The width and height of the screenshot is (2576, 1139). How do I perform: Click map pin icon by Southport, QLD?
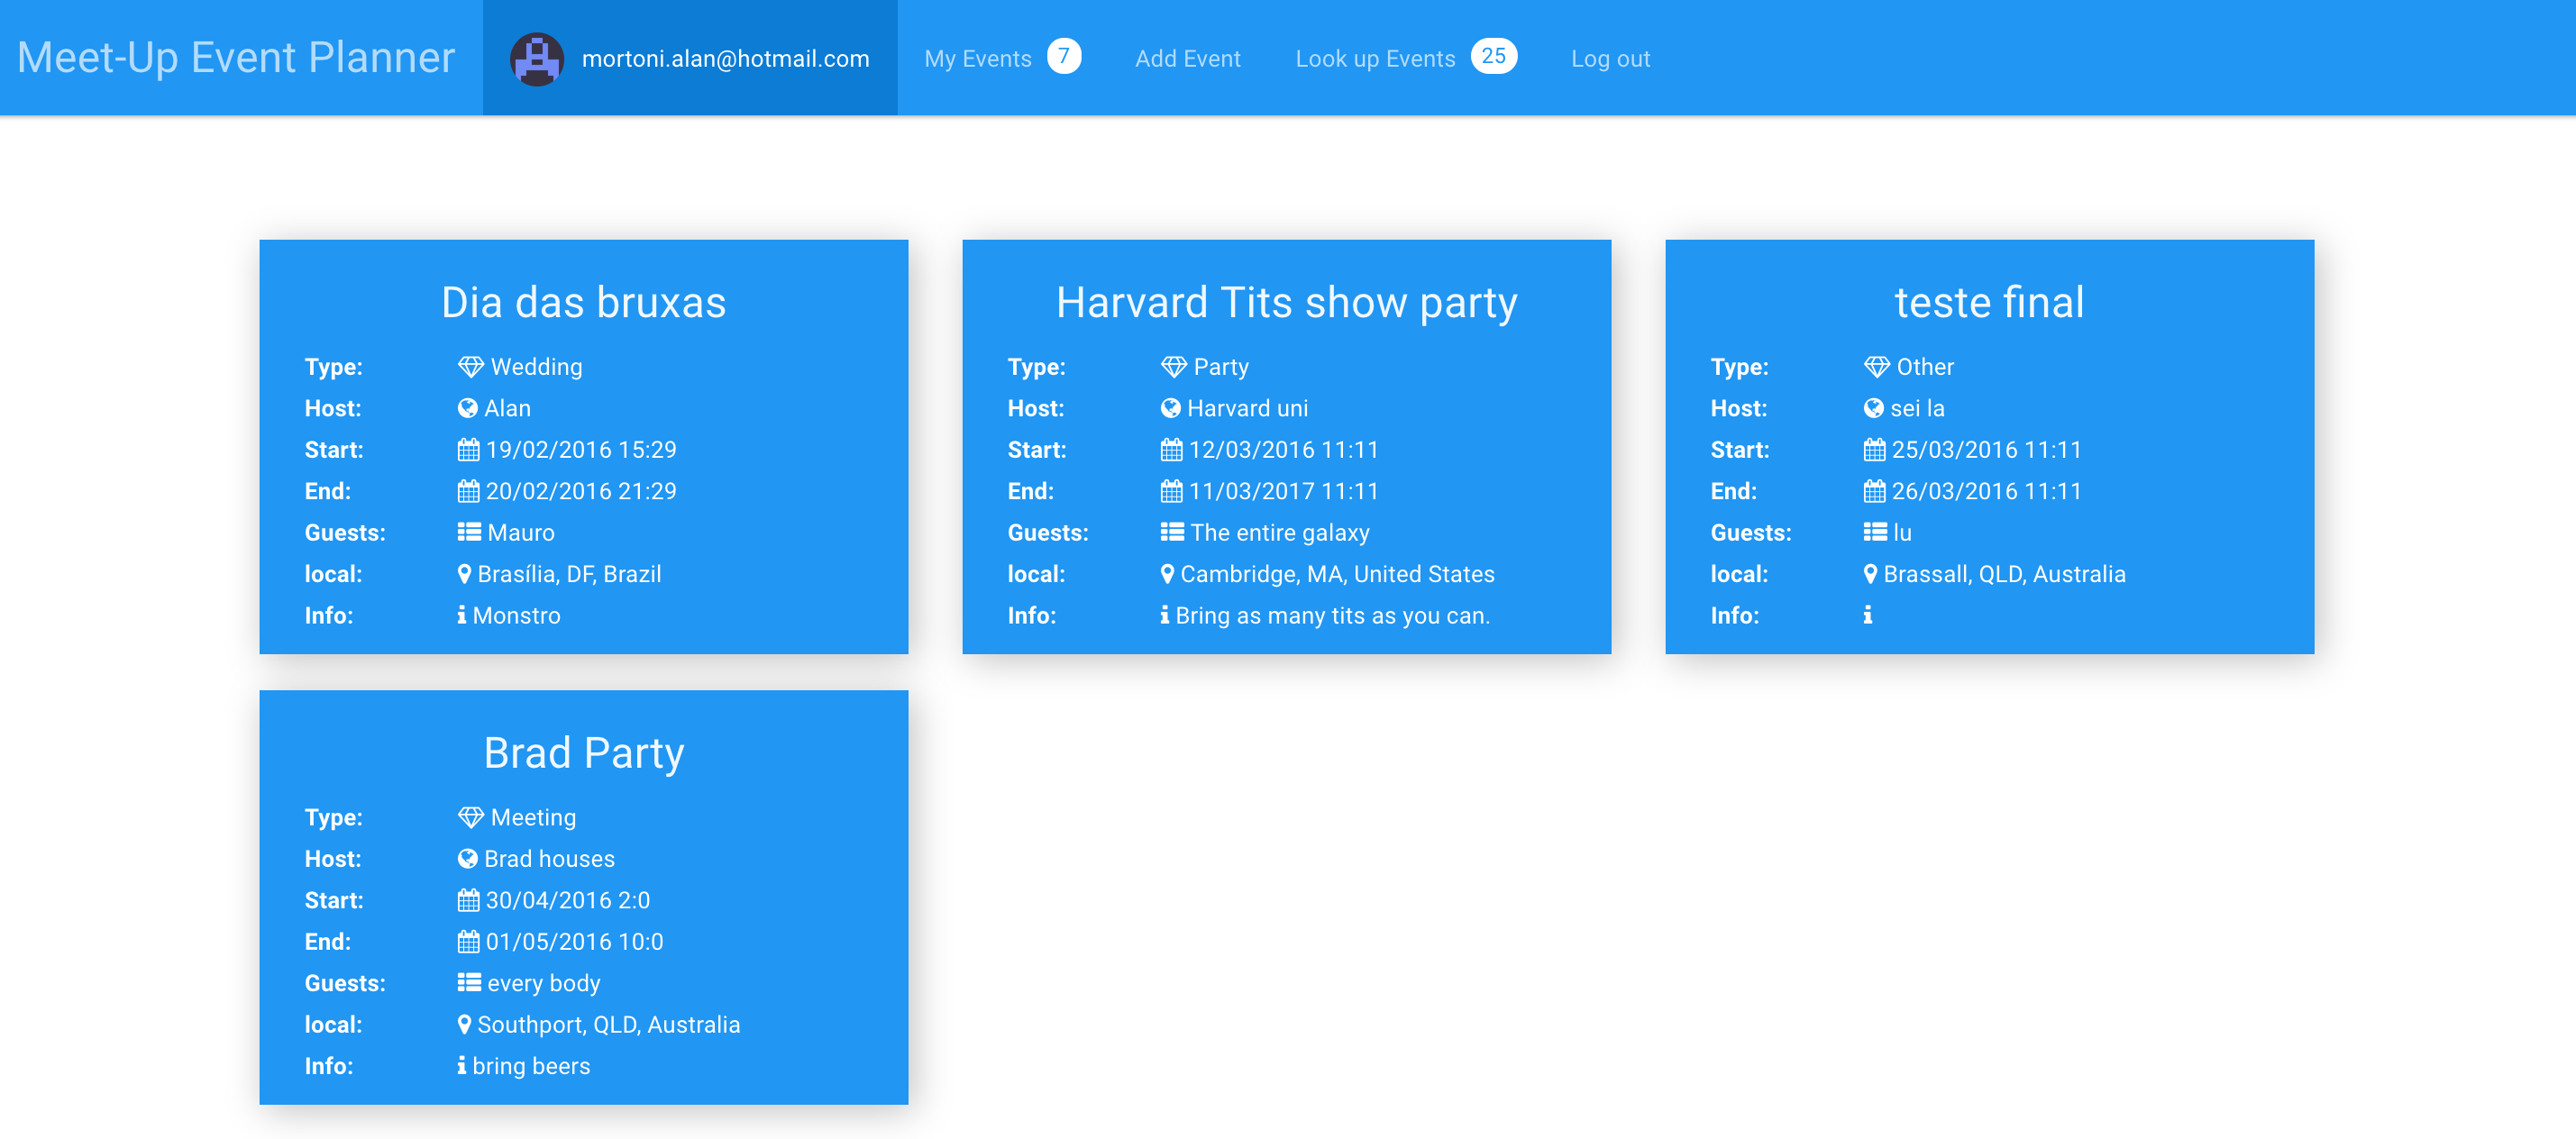click(x=464, y=1024)
